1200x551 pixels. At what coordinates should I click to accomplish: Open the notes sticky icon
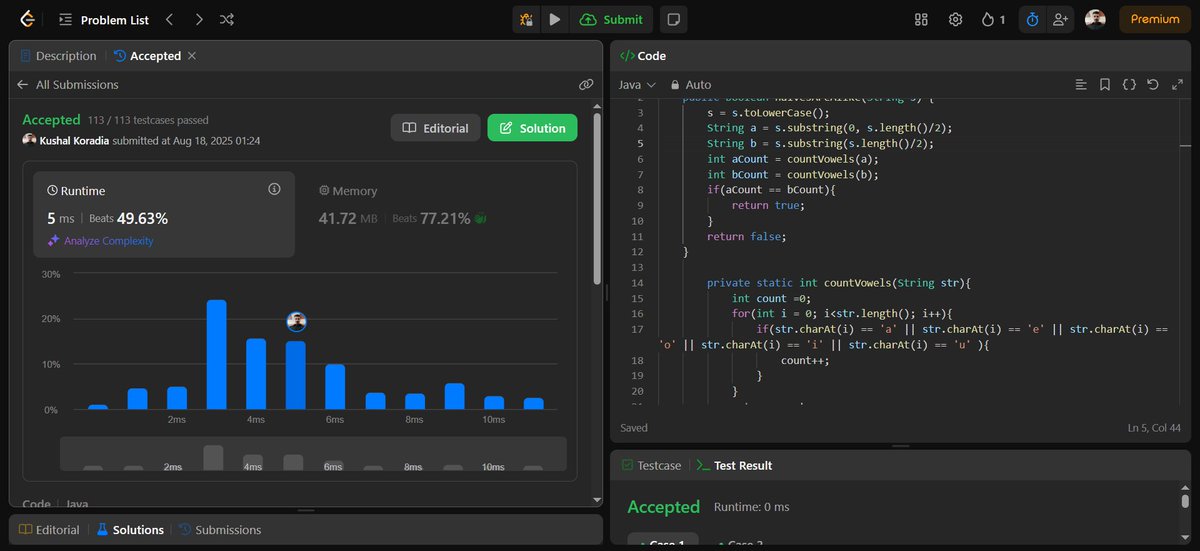click(674, 19)
